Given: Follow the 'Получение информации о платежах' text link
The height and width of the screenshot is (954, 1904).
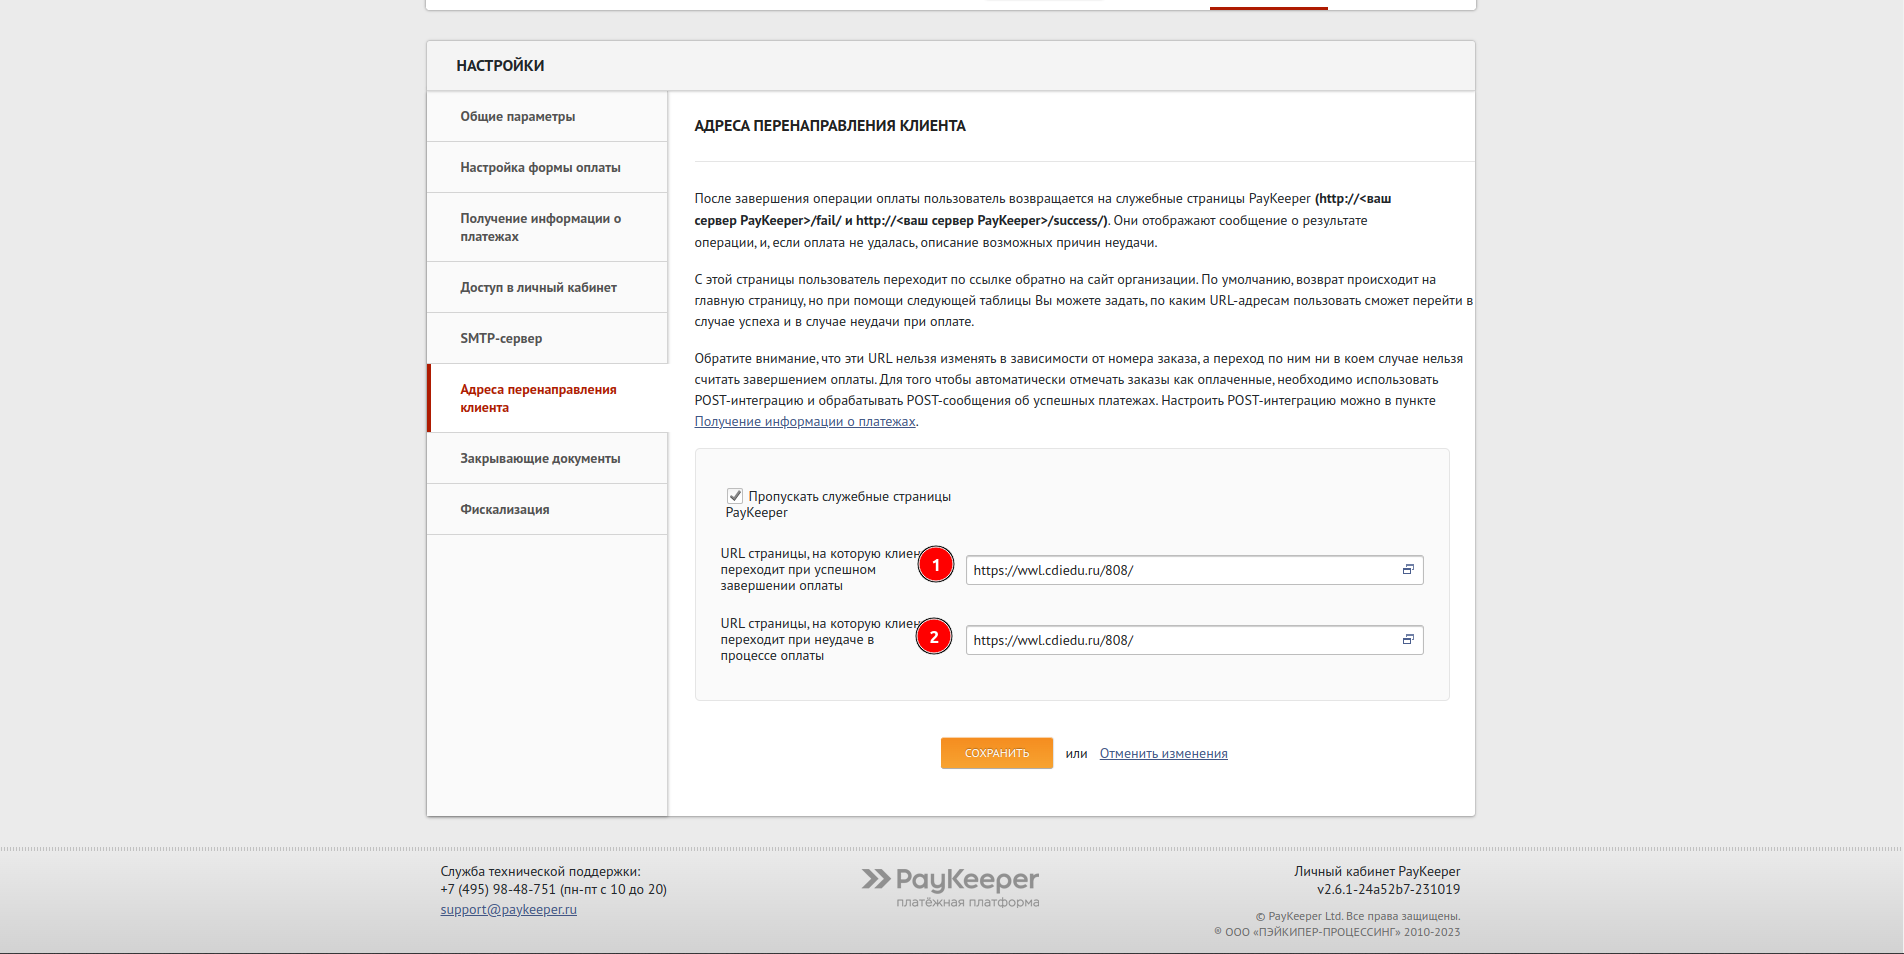Looking at the screenshot, I should 805,422.
